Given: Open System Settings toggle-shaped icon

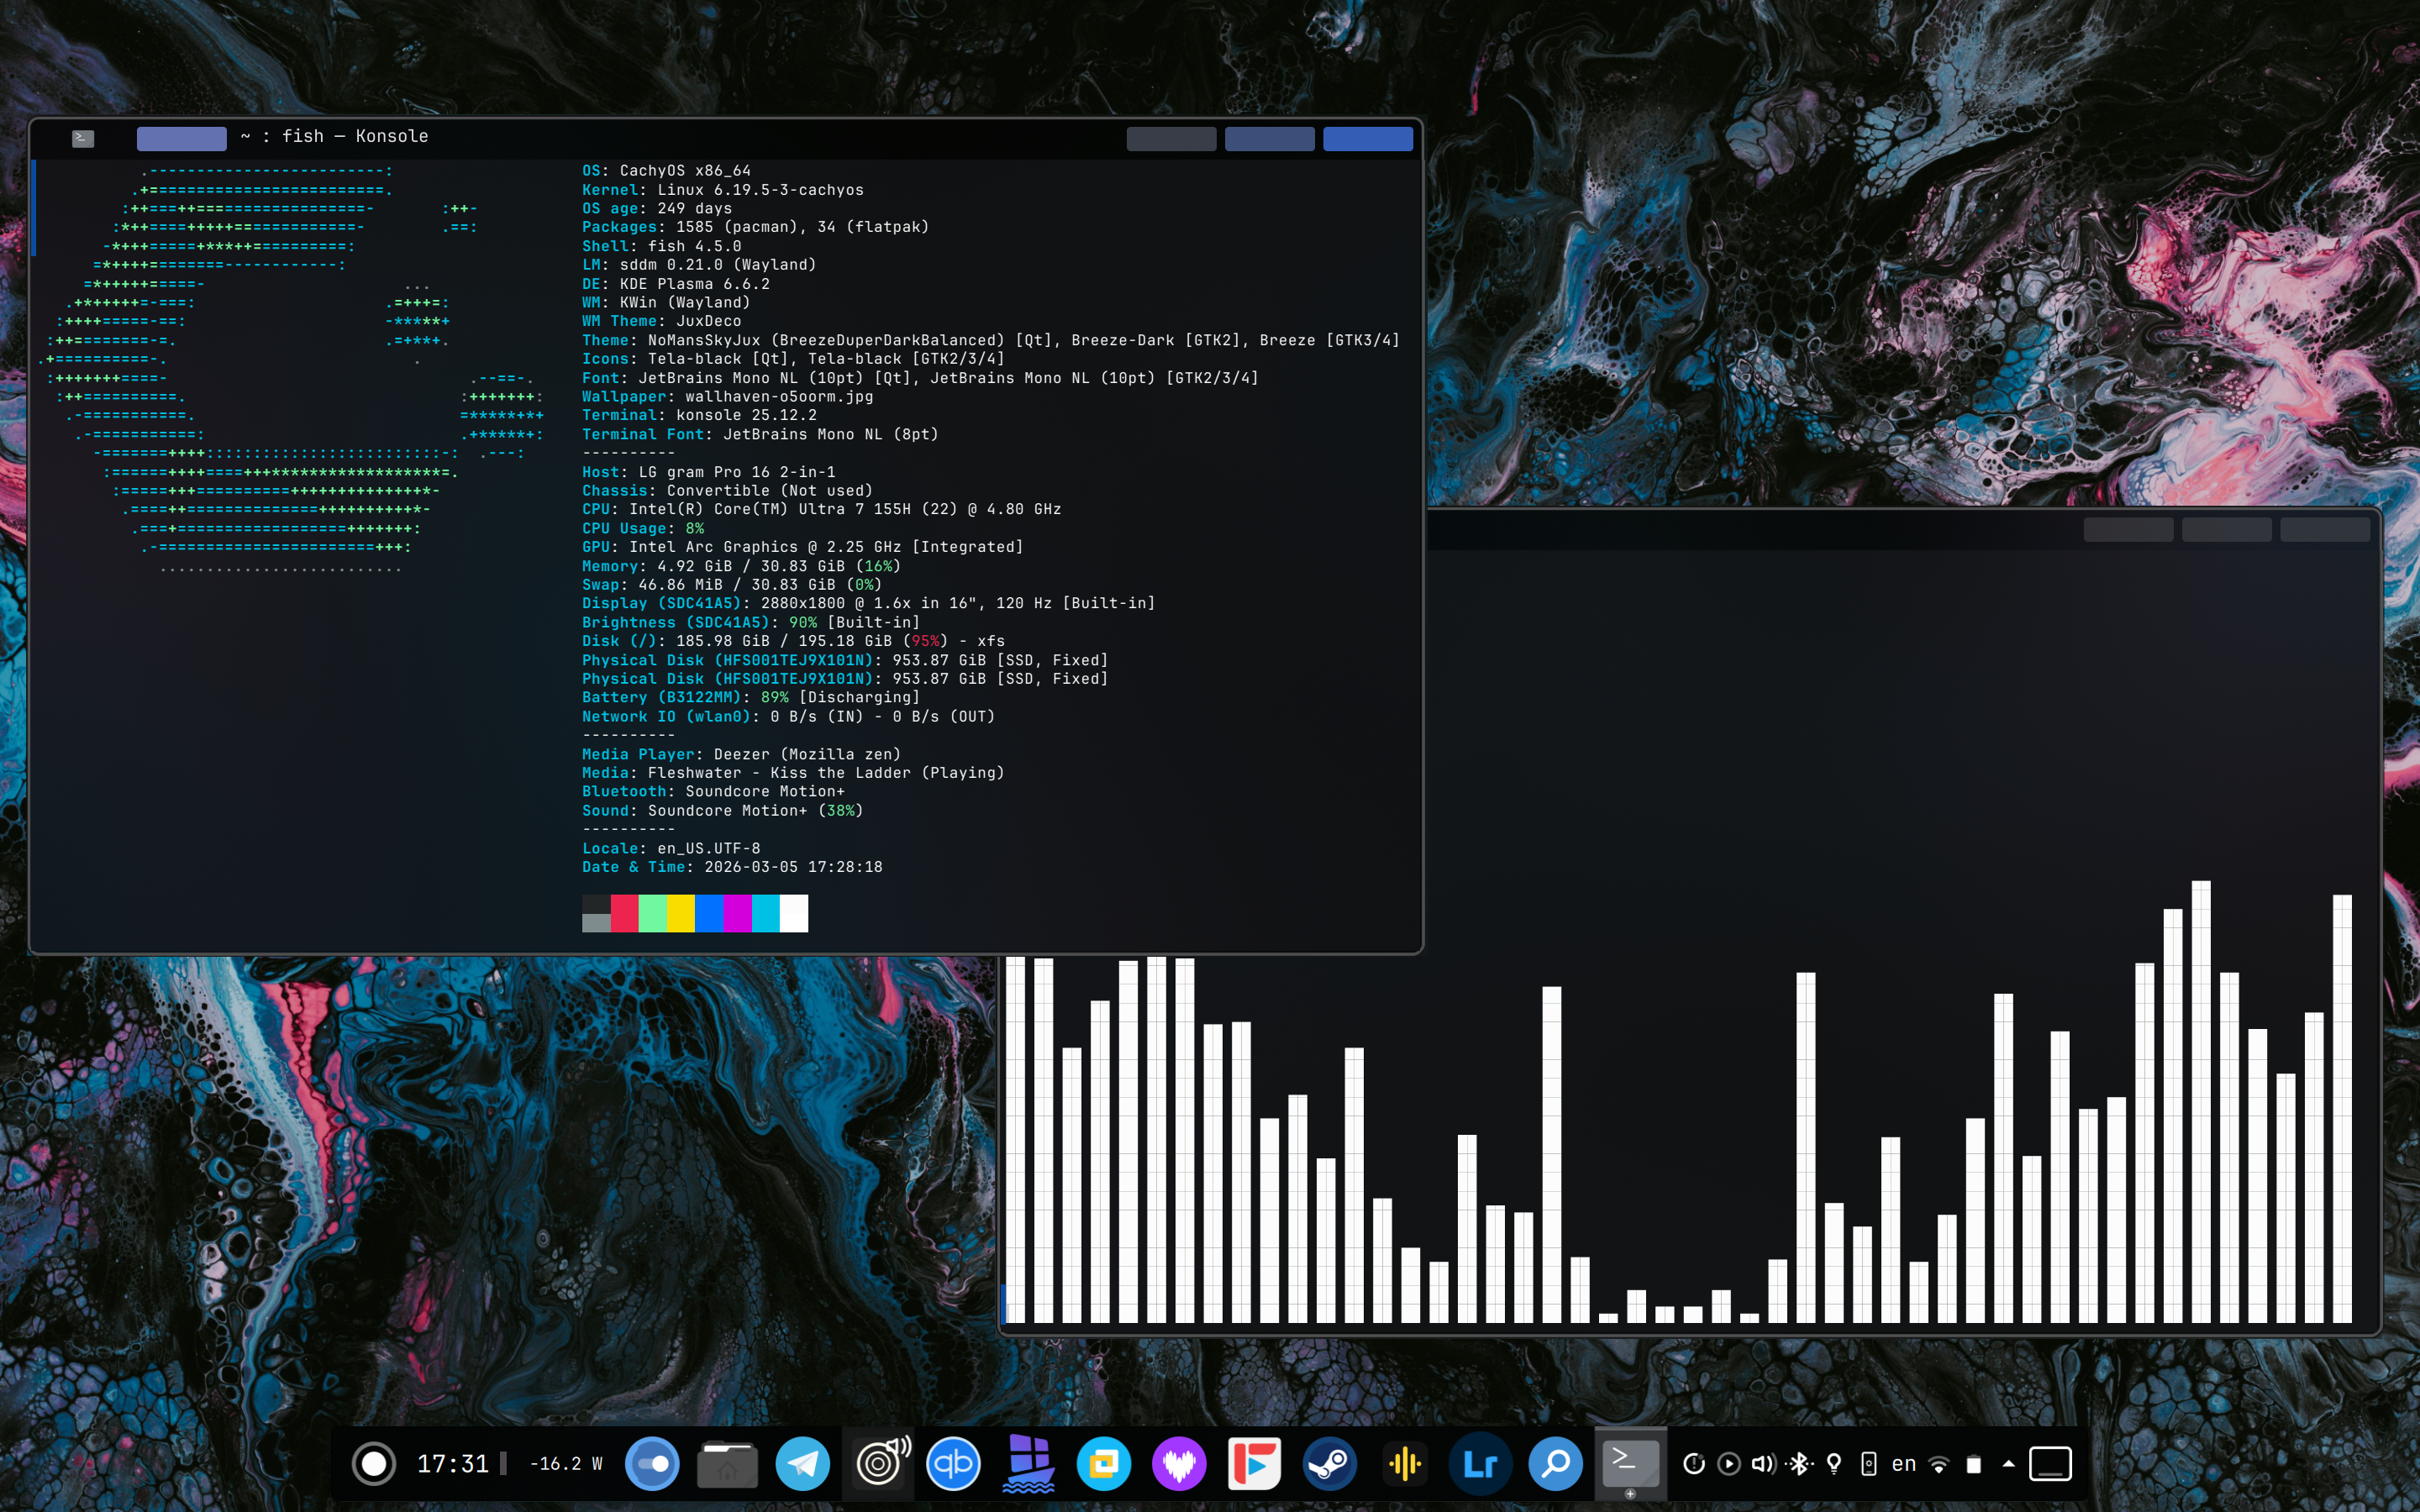Looking at the screenshot, I should pos(652,1464).
